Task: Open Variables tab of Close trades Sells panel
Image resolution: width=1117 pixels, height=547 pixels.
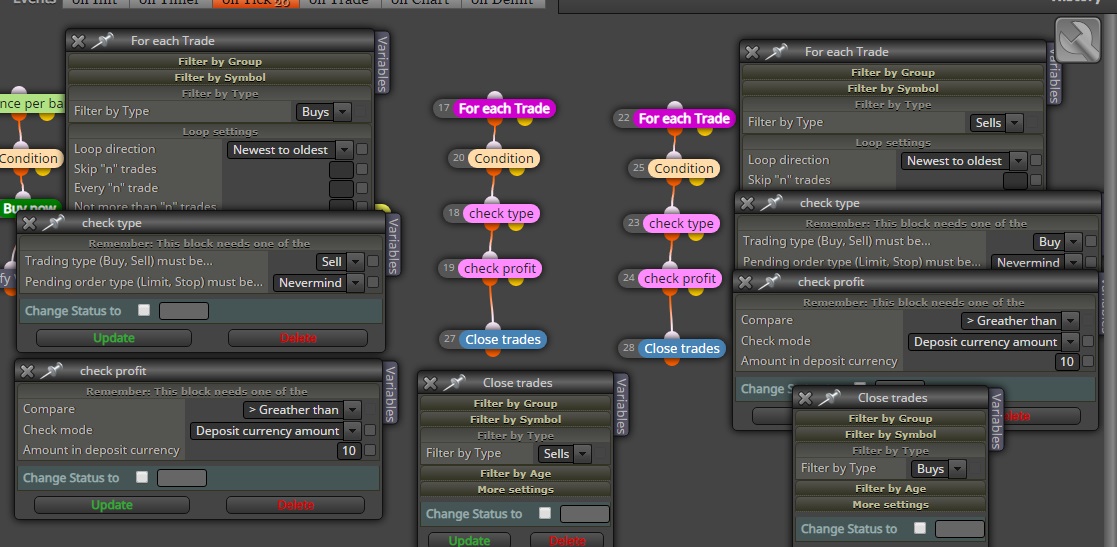Action: pyautogui.click(x=620, y=405)
